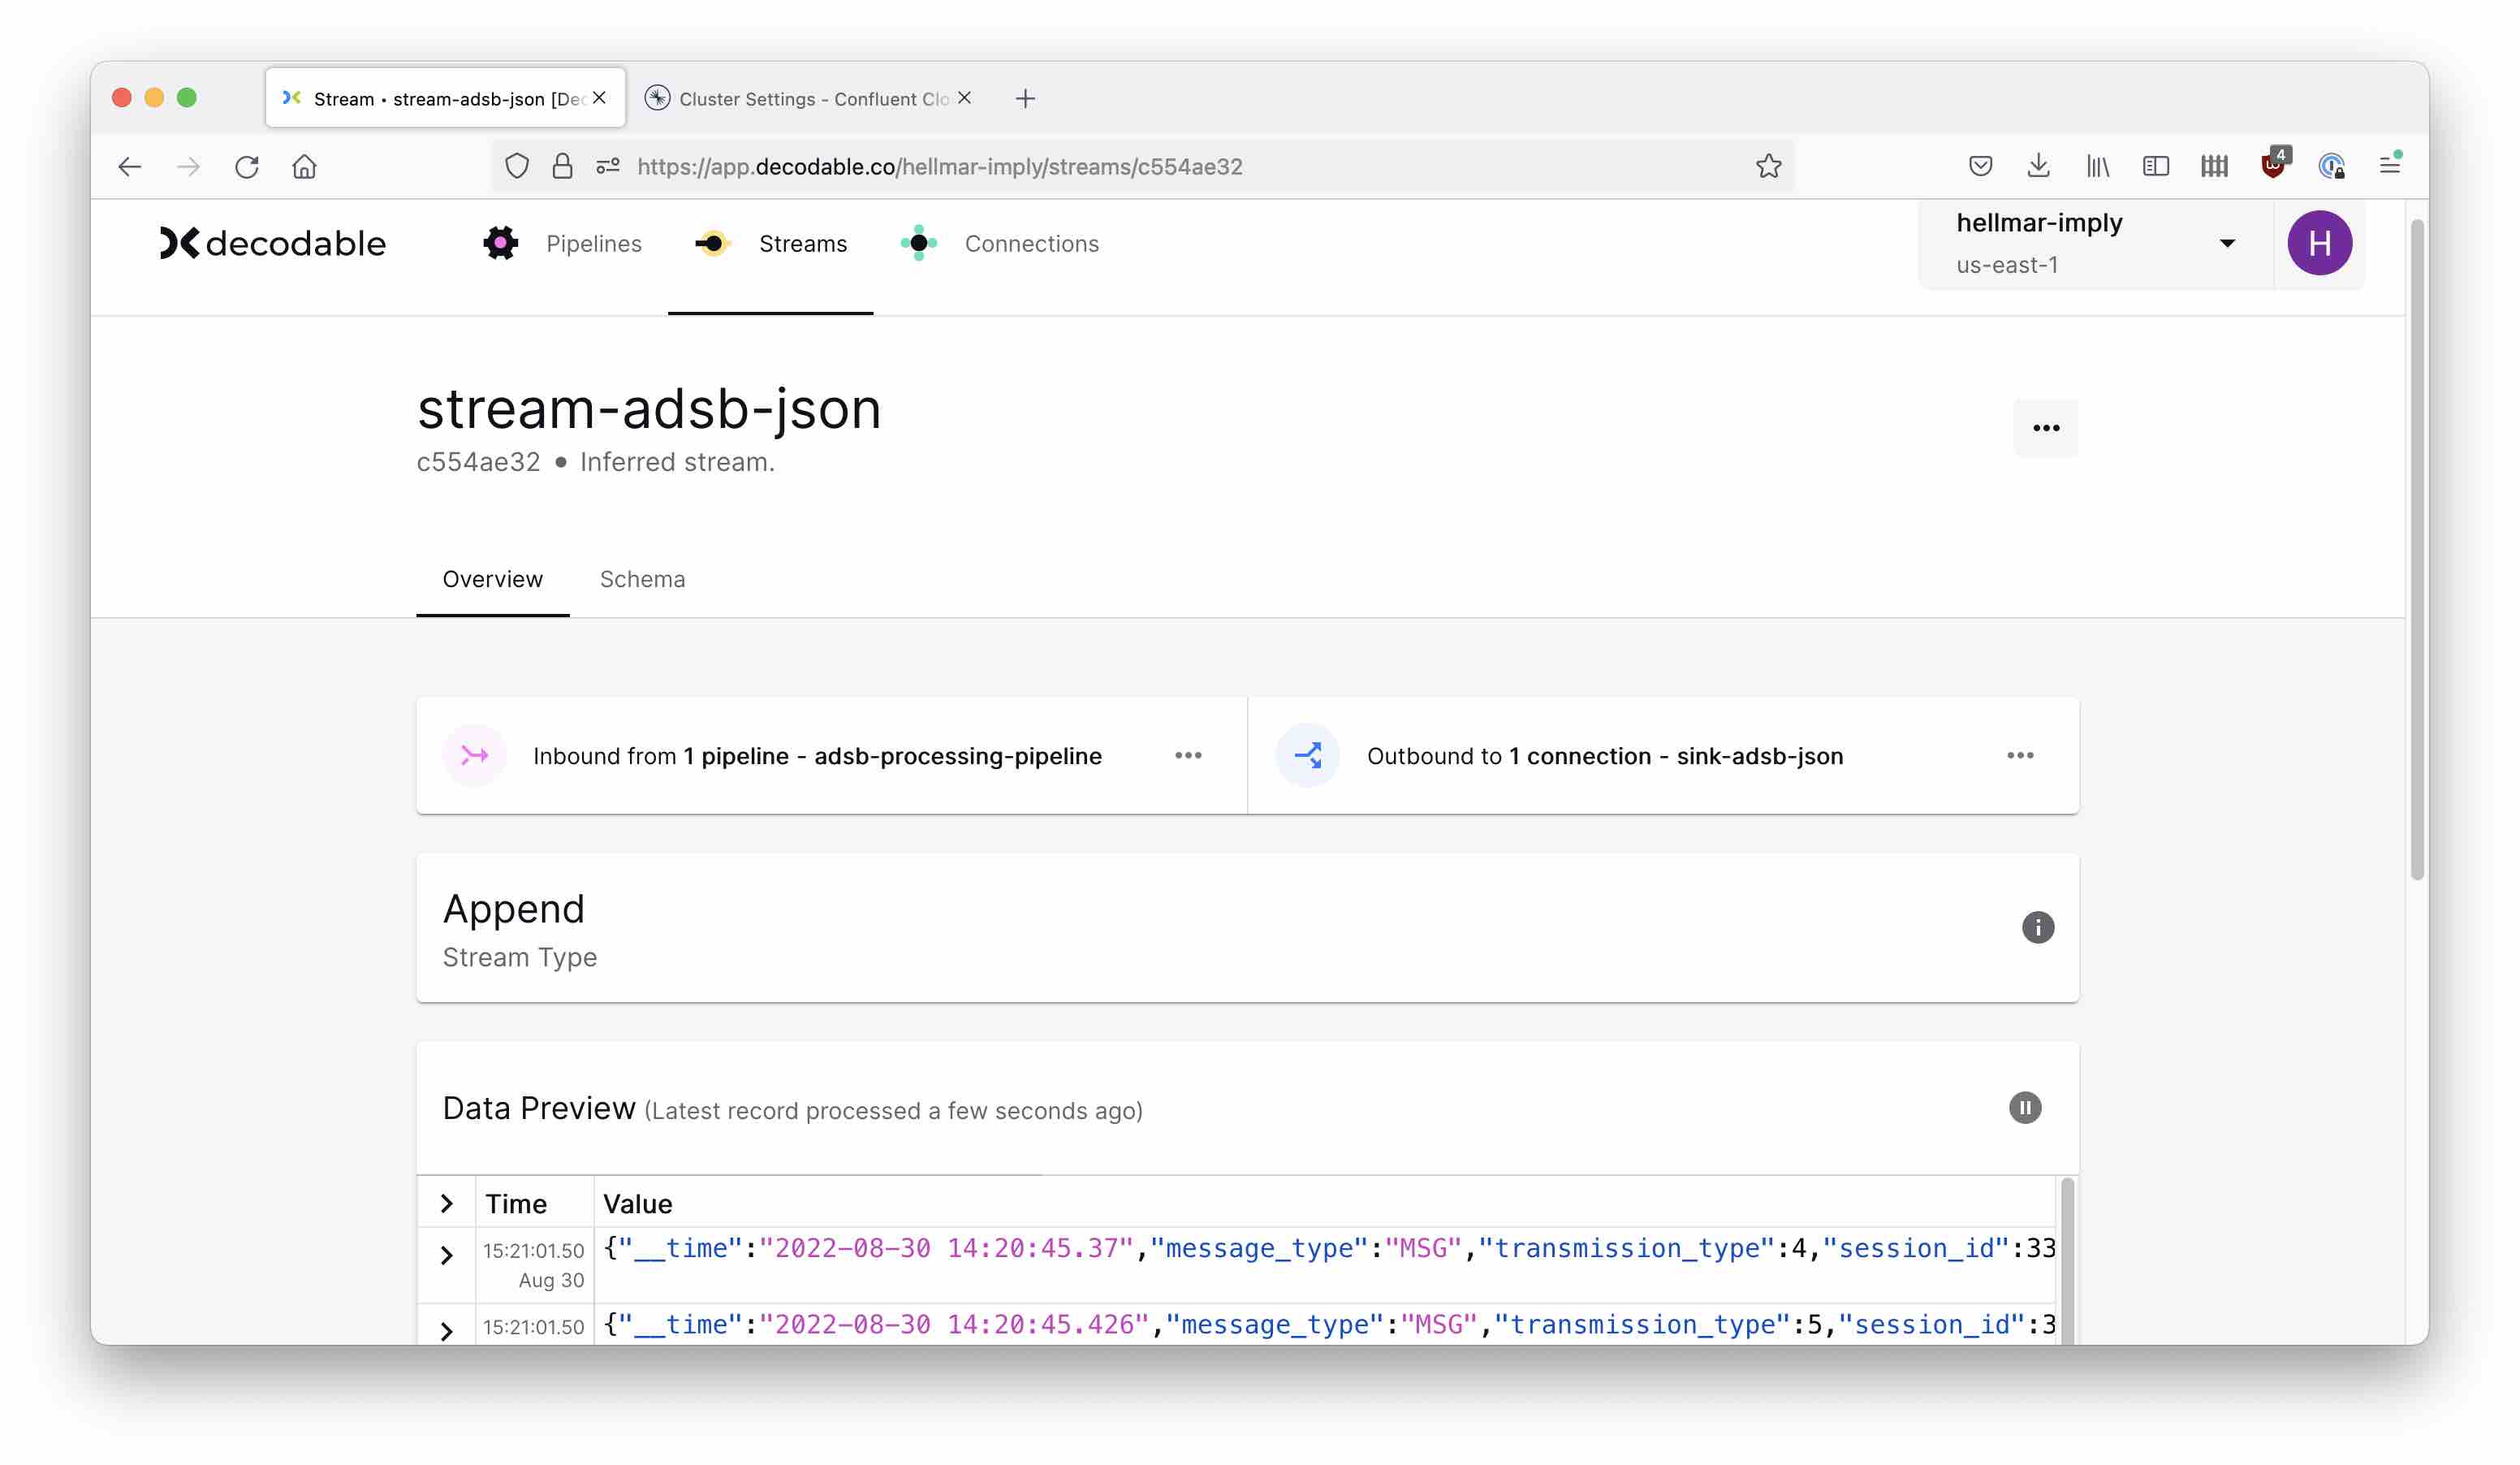Switch to the Schema tab

642,579
